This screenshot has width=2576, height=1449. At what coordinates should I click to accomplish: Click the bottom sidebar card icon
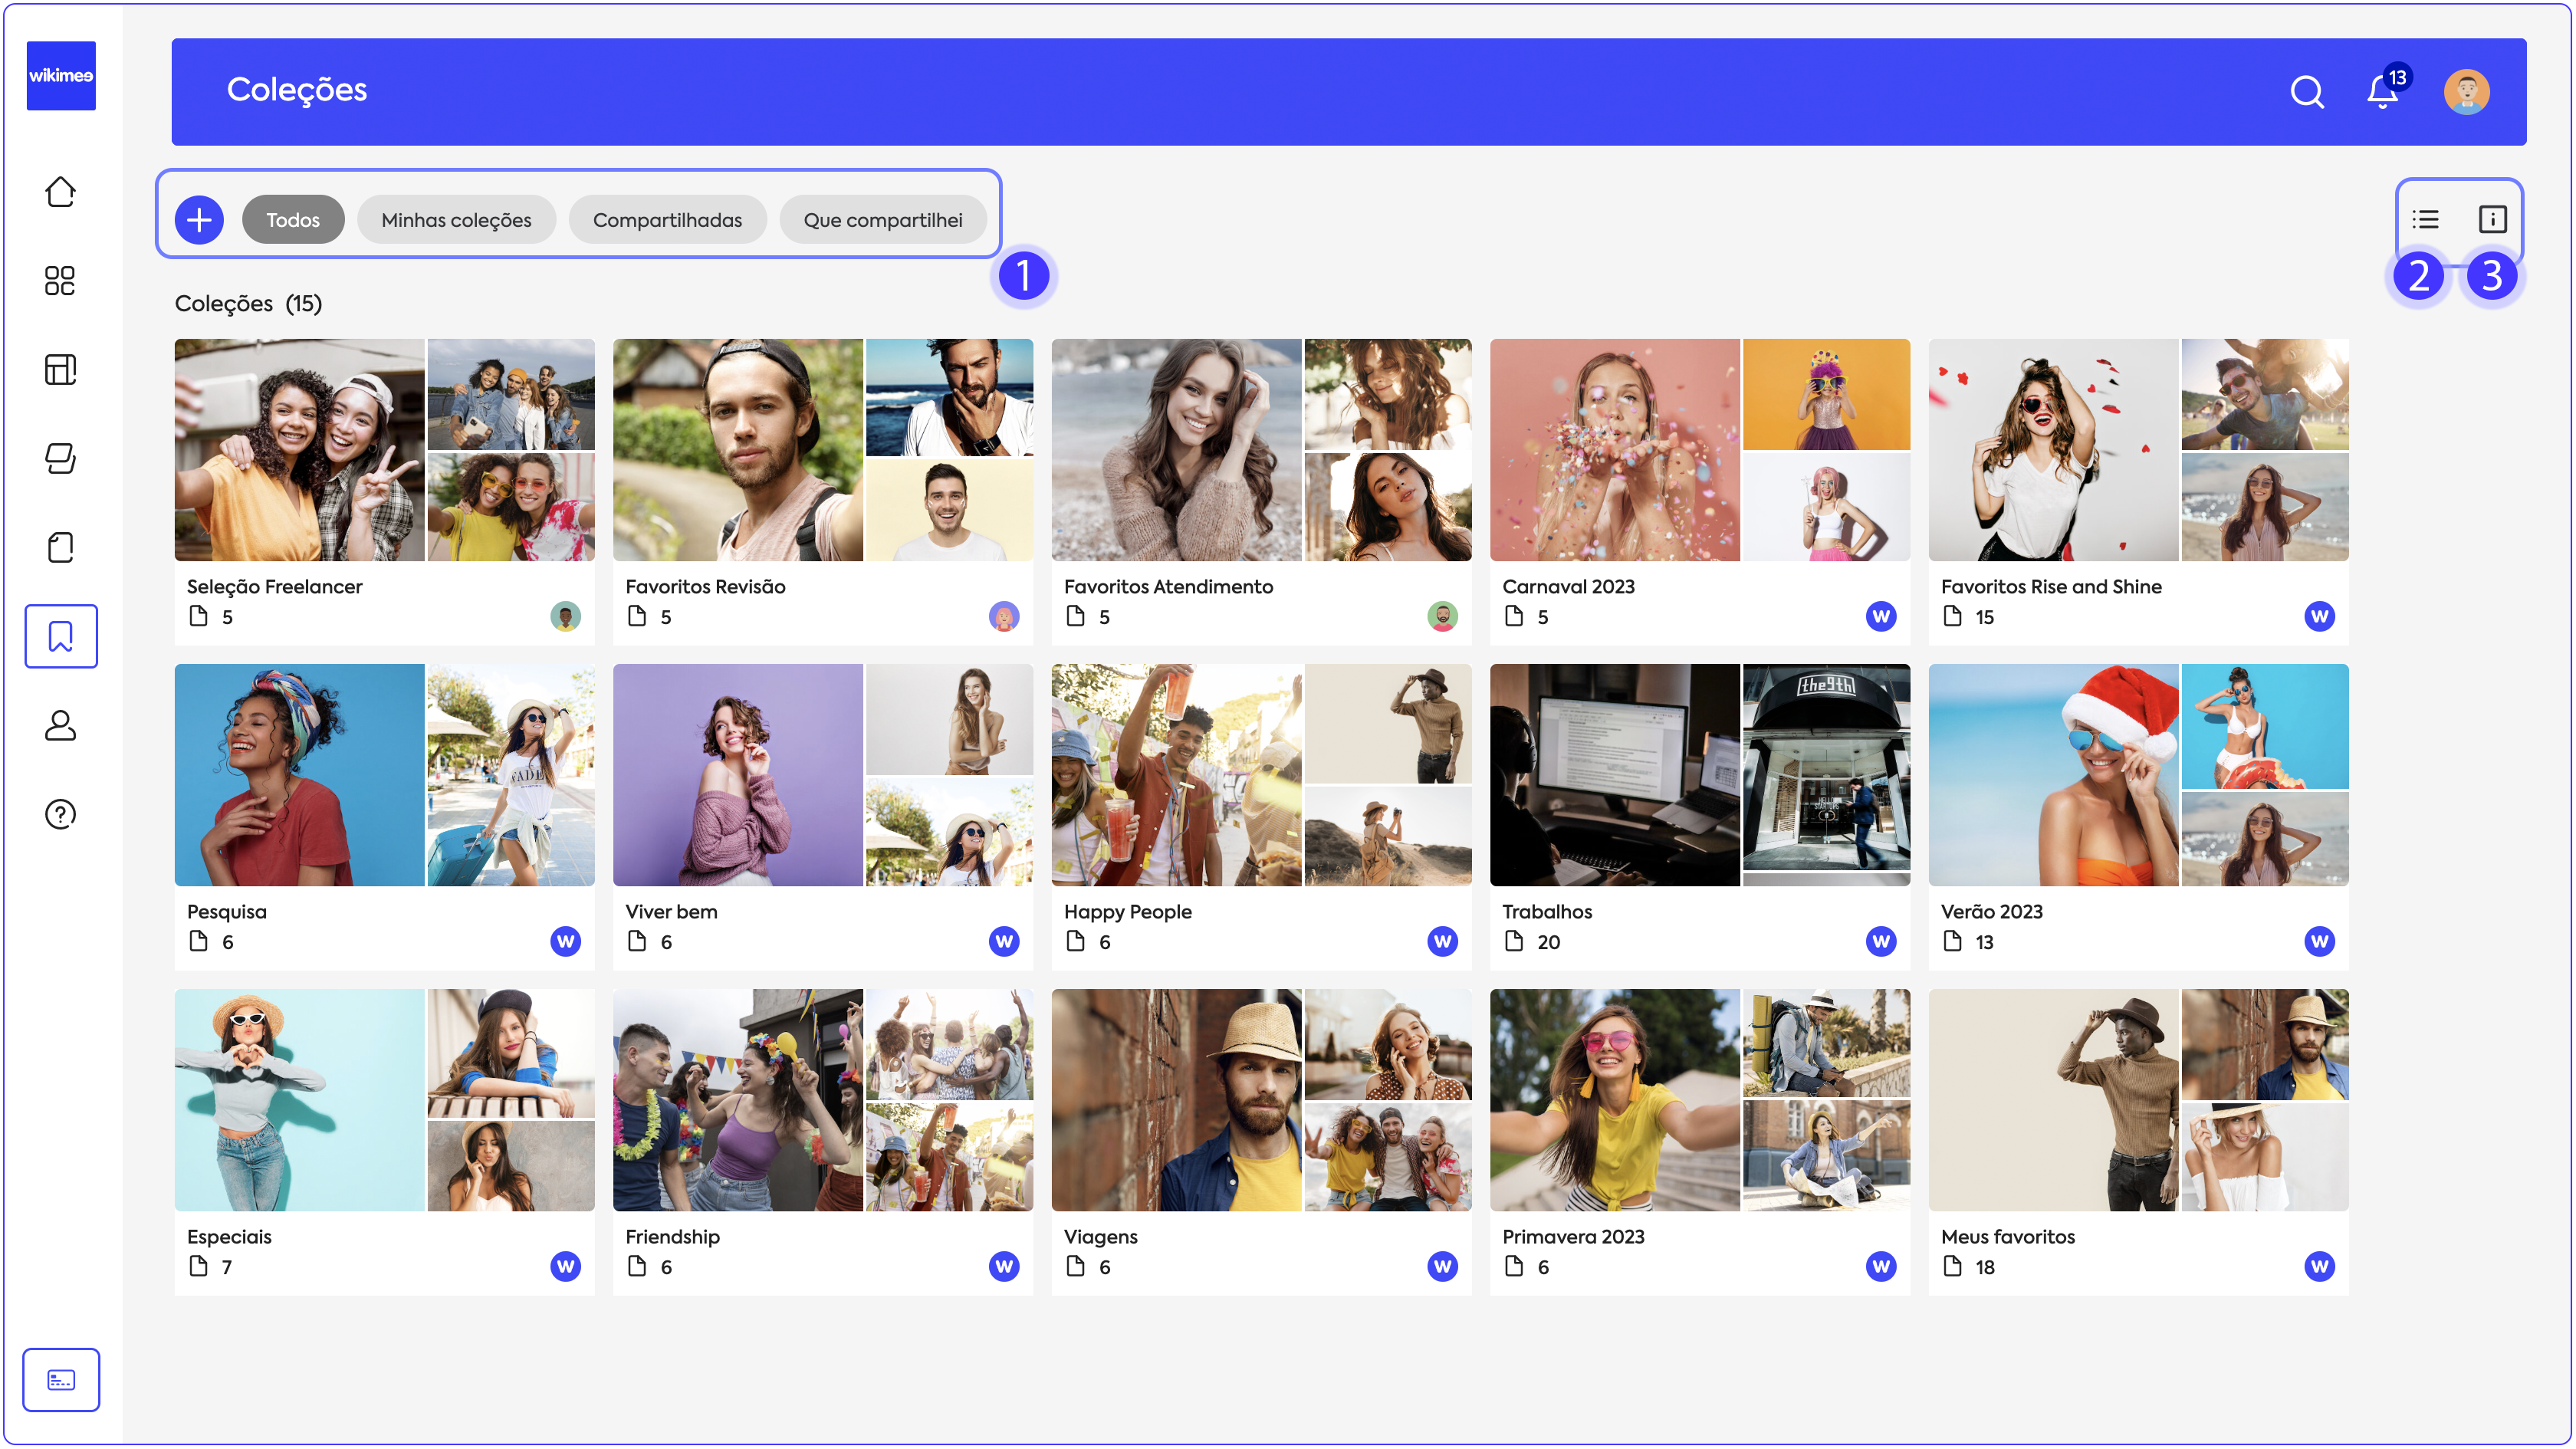click(x=61, y=1380)
